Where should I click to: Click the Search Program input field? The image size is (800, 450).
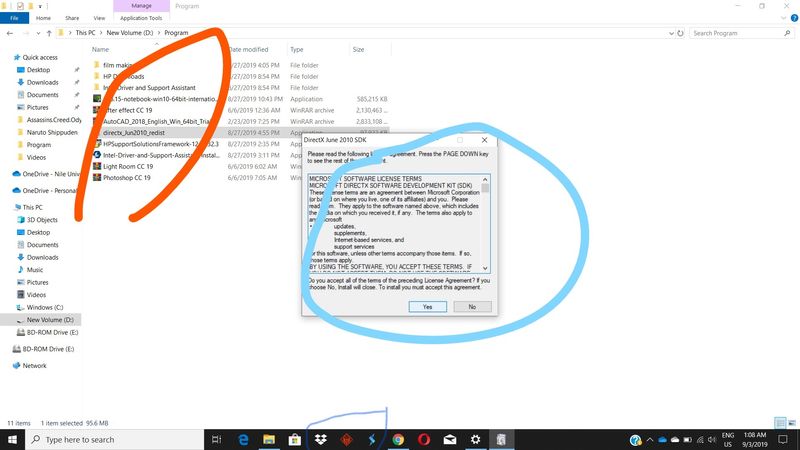tap(737, 33)
